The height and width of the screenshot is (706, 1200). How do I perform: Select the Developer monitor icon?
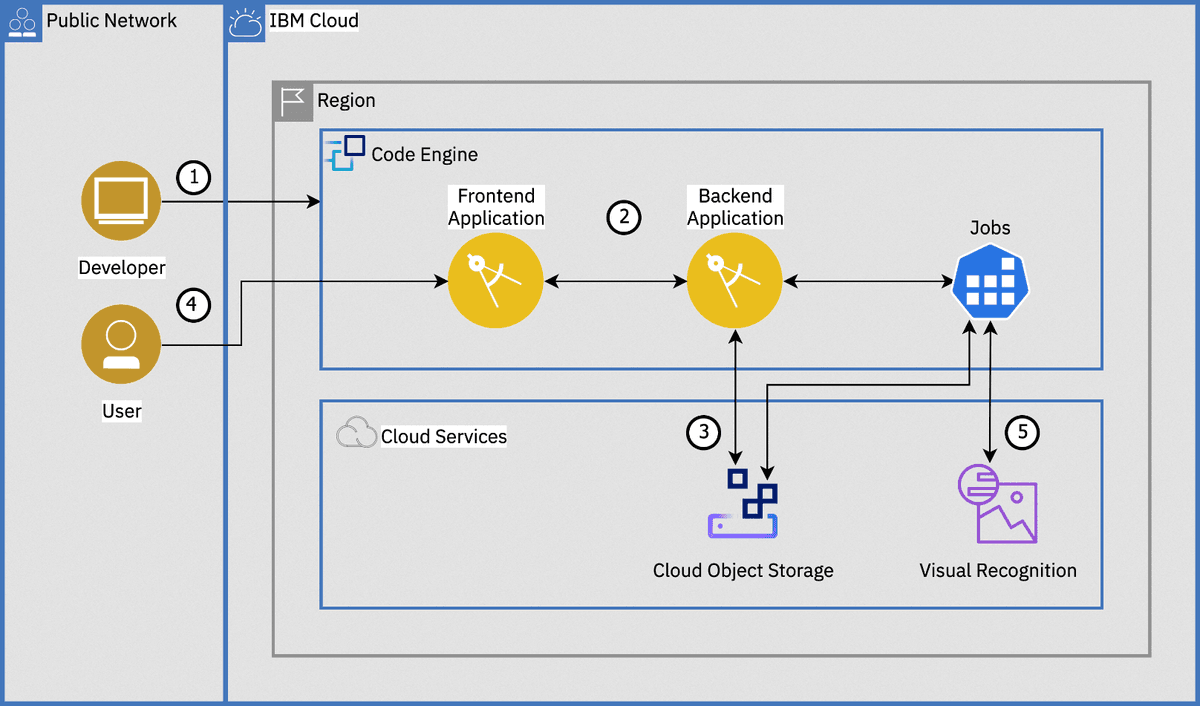121,203
